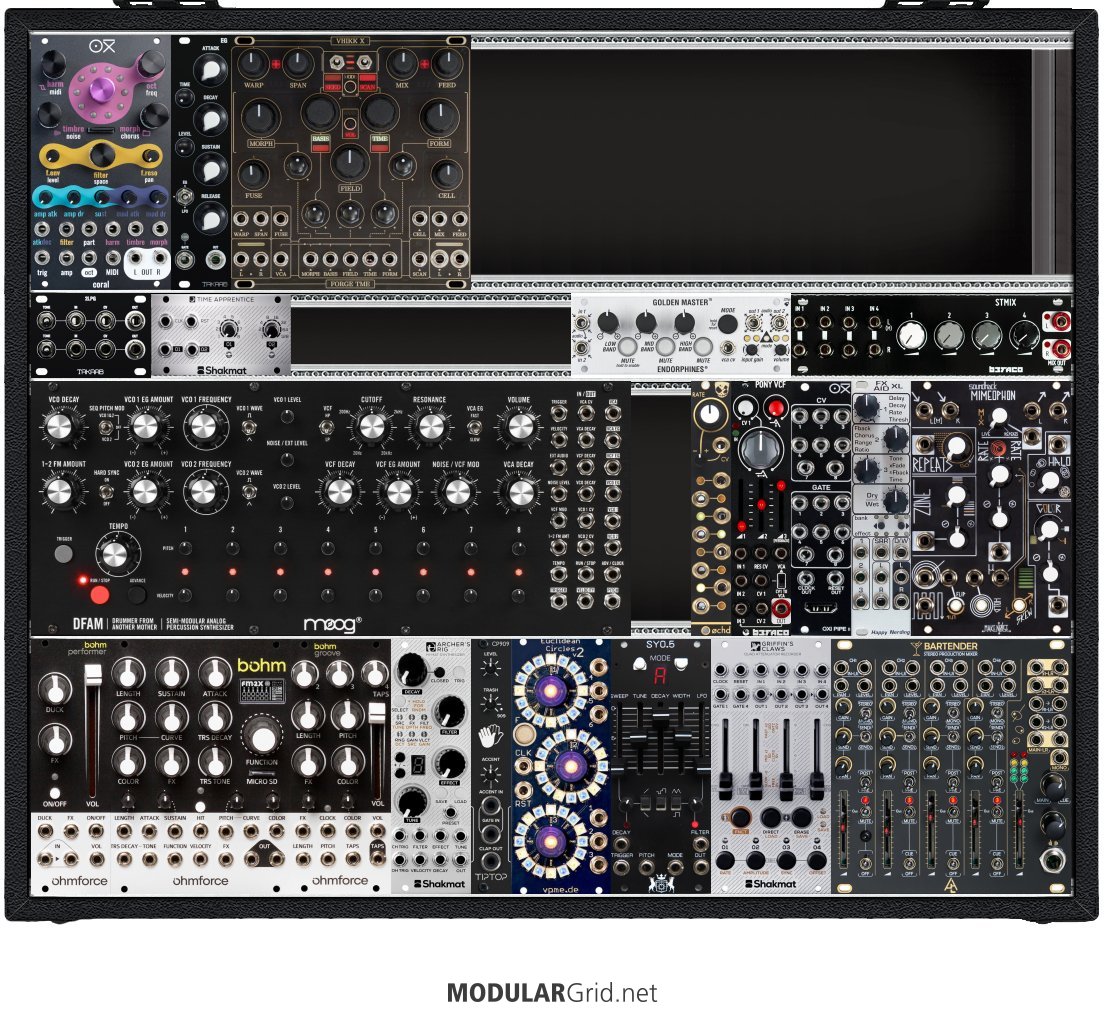Image resolution: width=1106 pixels, height=1014 pixels.
Task: Toggle the SEQ PITCH MOD switch on DFAM
Action: pyautogui.click(x=107, y=427)
